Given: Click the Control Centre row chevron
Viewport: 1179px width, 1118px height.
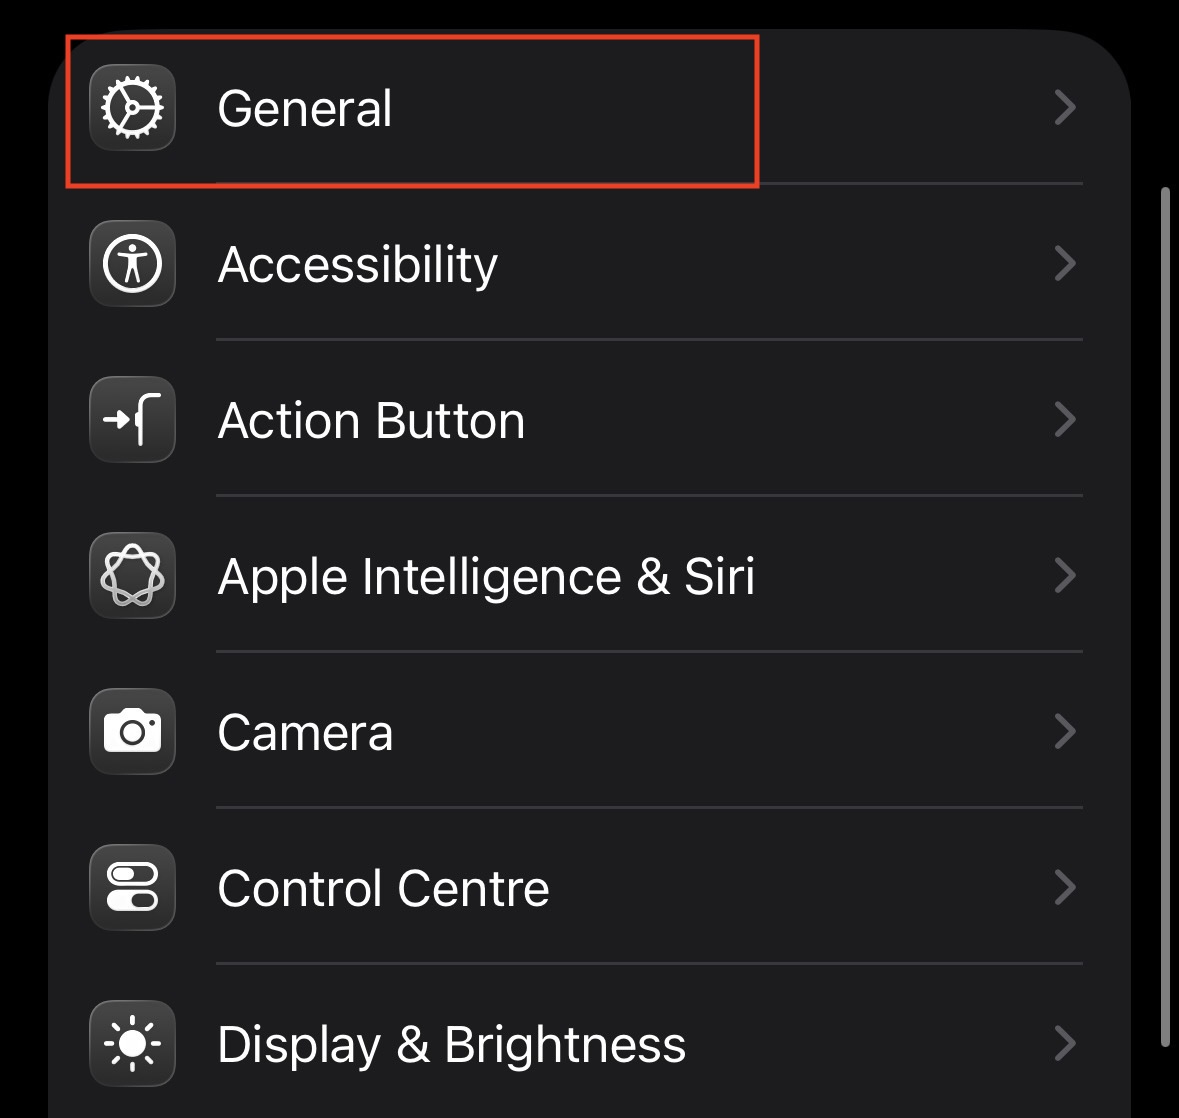Looking at the screenshot, I should coord(1065,888).
